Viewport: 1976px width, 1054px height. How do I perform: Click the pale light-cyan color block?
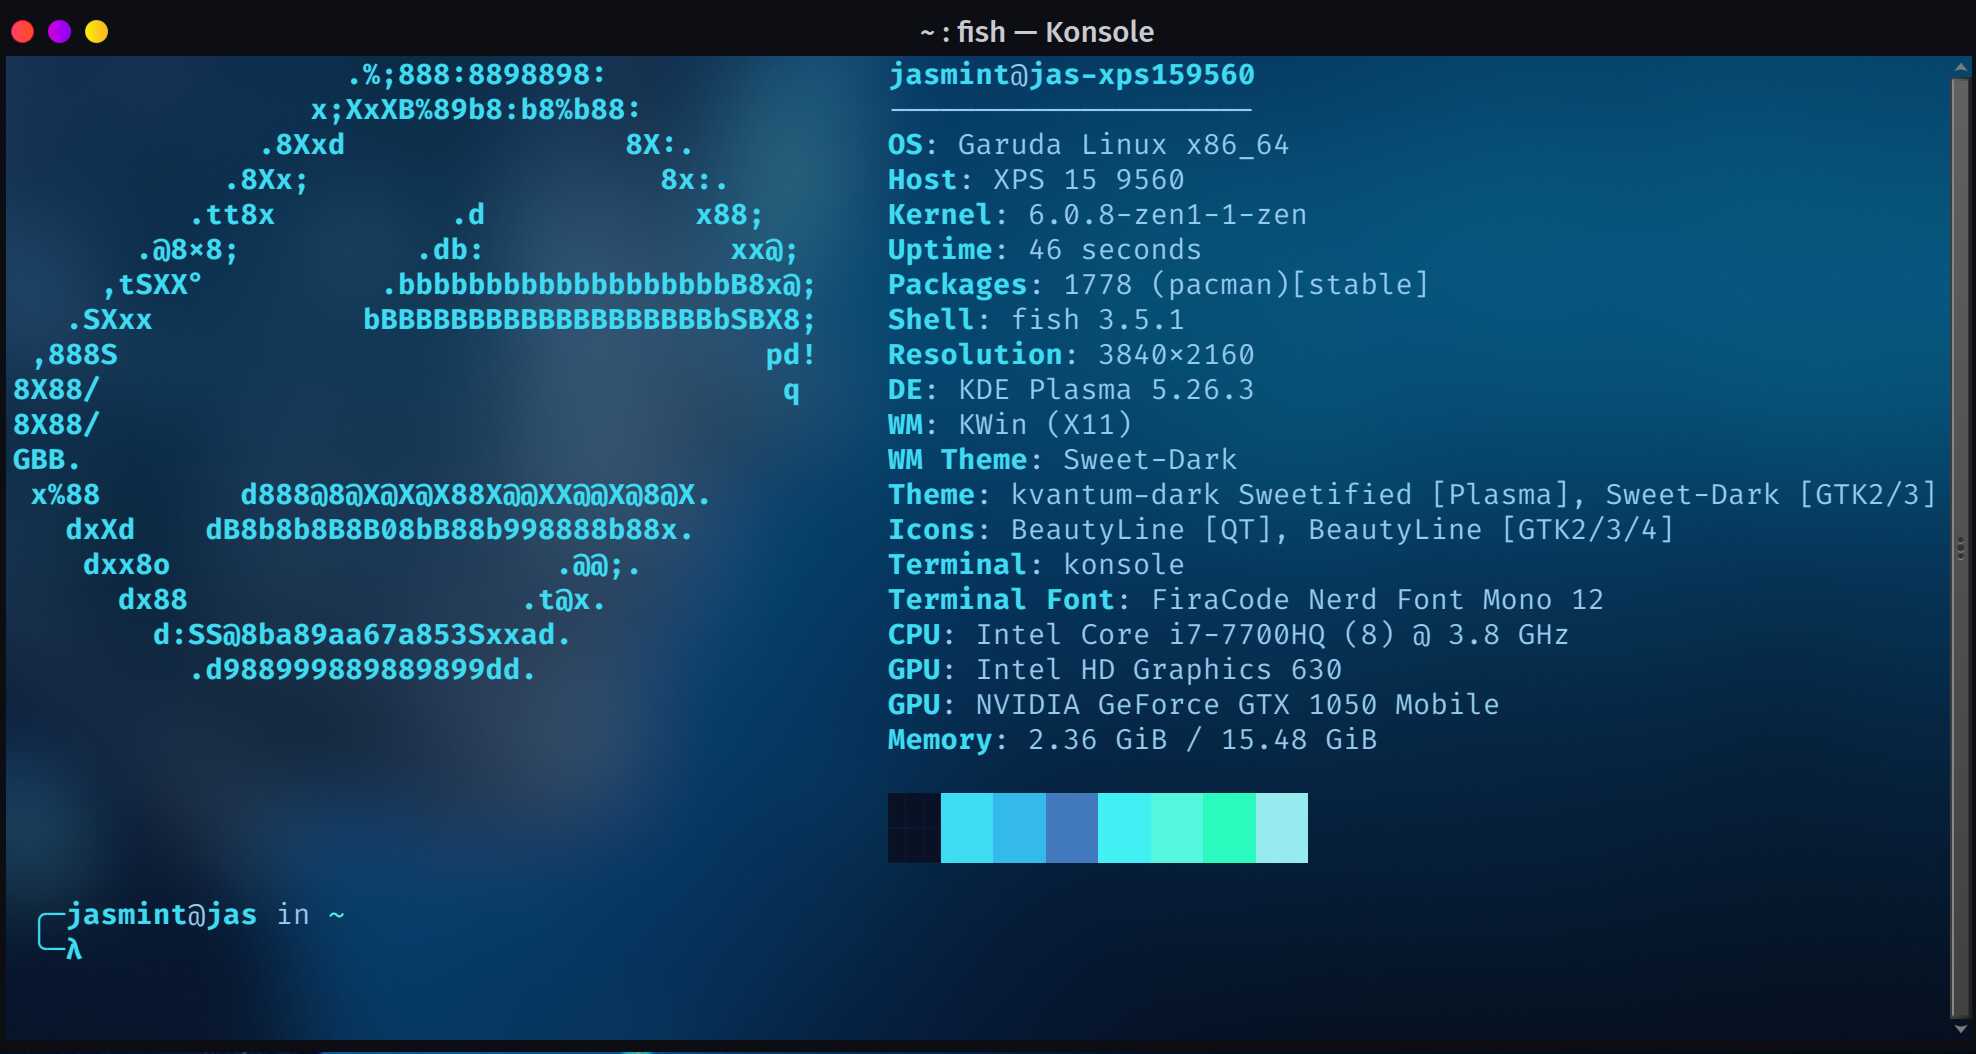click(x=1282, y=828)
